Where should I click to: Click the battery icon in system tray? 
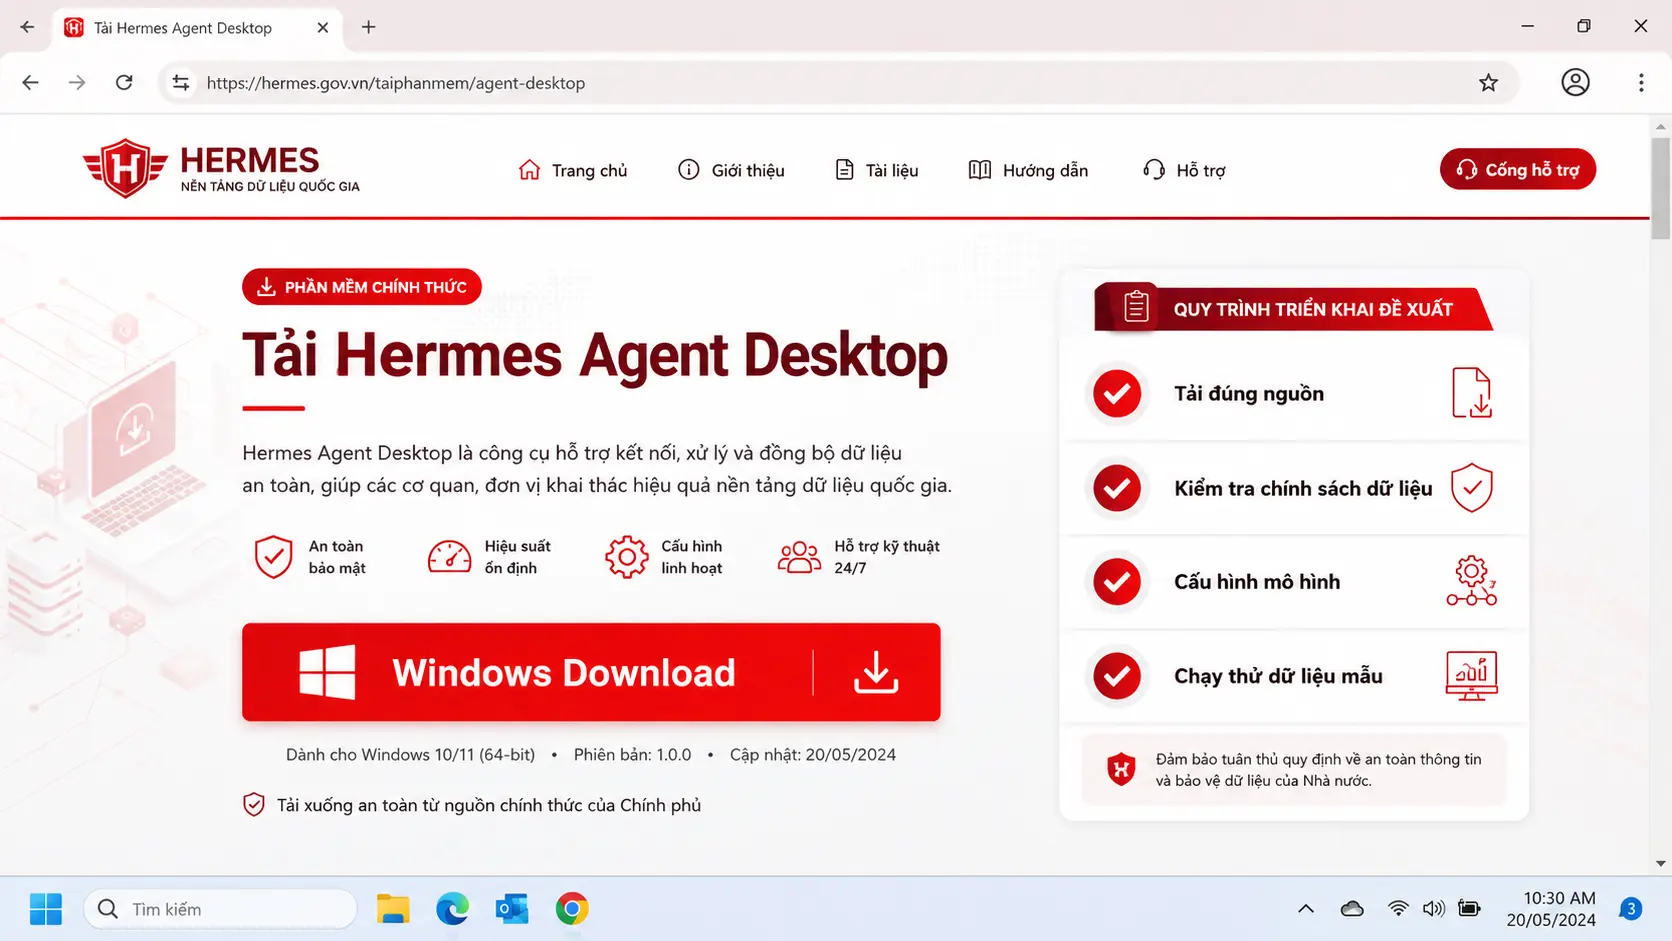(1468, 909)
